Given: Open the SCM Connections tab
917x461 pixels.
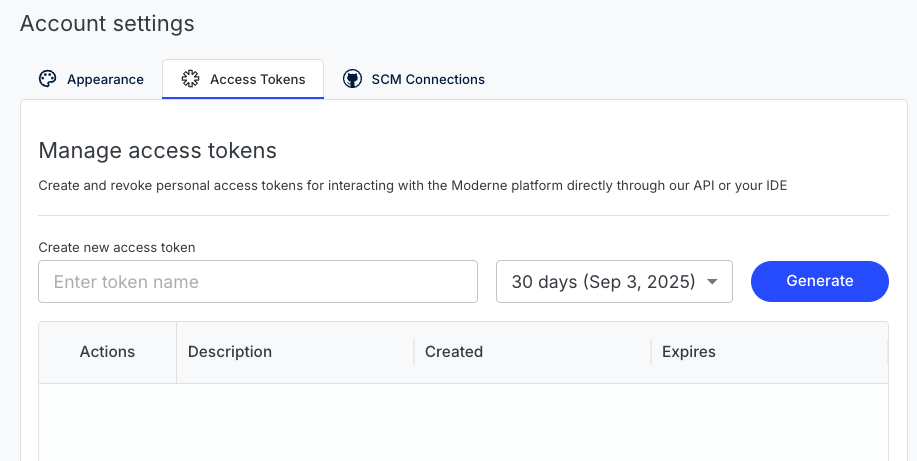Looking at the screenshot, I should 413,79.
